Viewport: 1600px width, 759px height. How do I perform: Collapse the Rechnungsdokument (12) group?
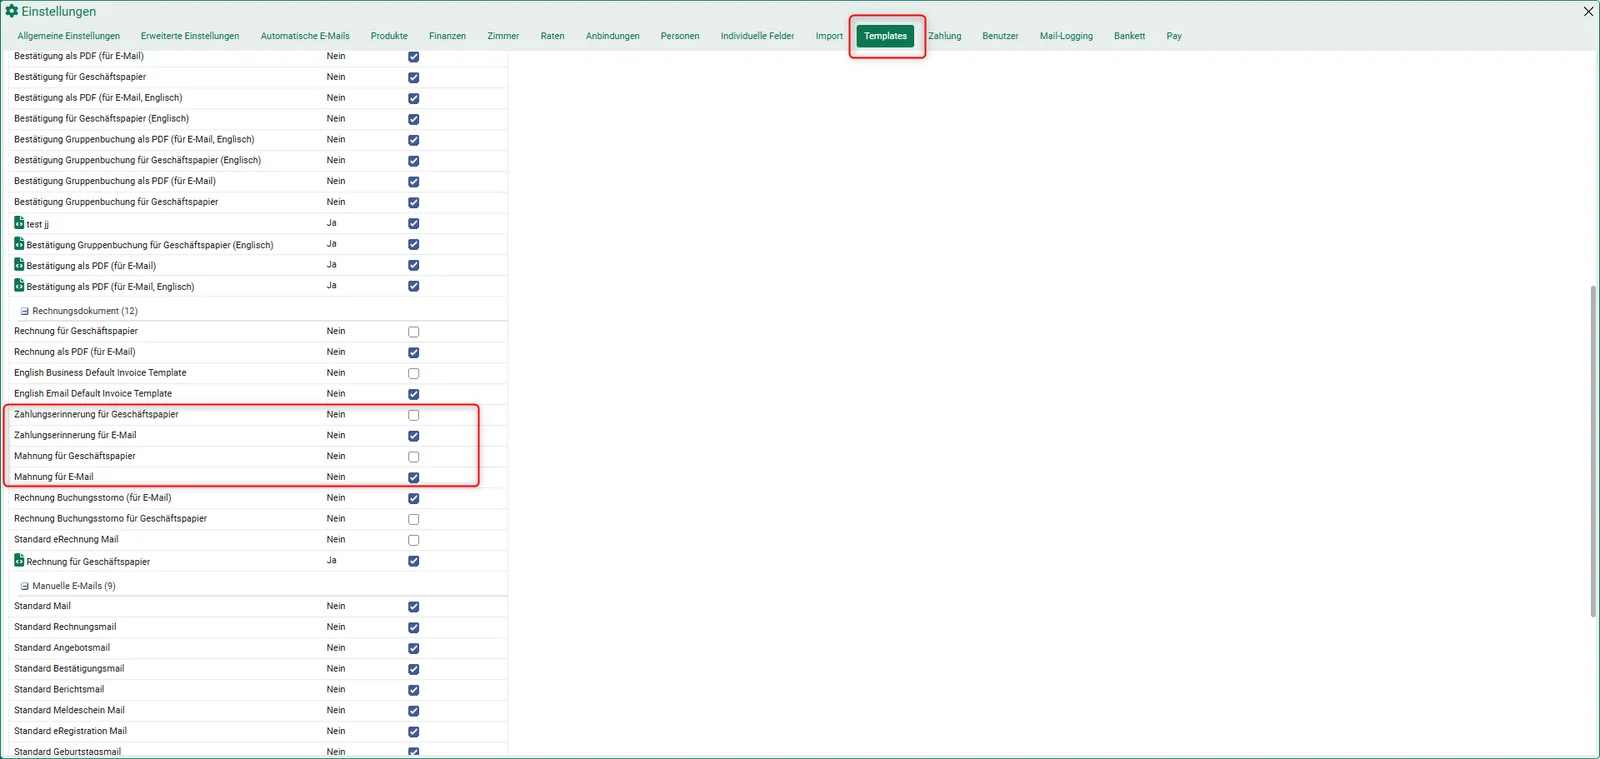click(x=25, y=311)
